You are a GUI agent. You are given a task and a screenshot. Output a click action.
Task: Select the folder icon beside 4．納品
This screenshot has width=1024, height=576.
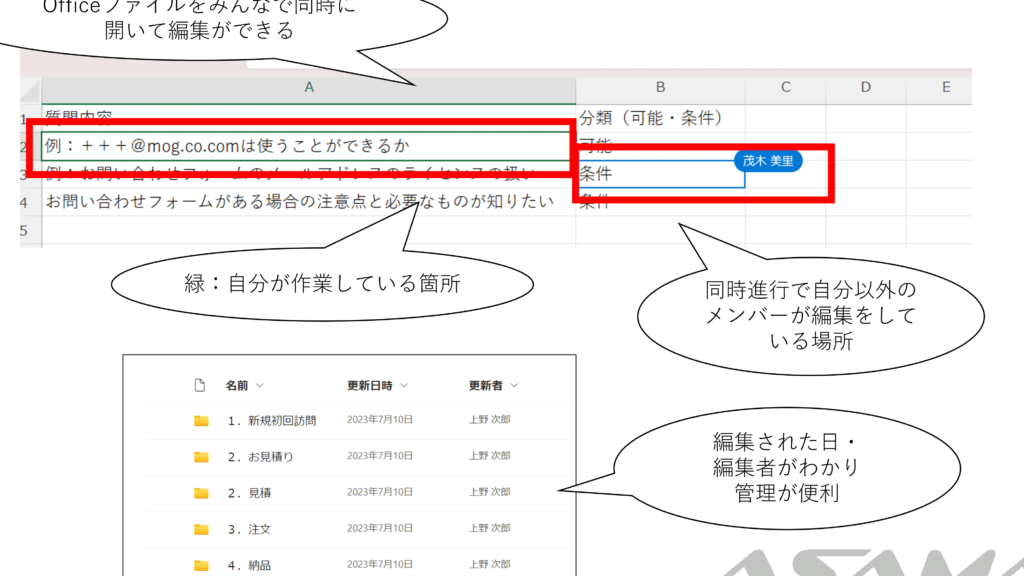(201, 565)
